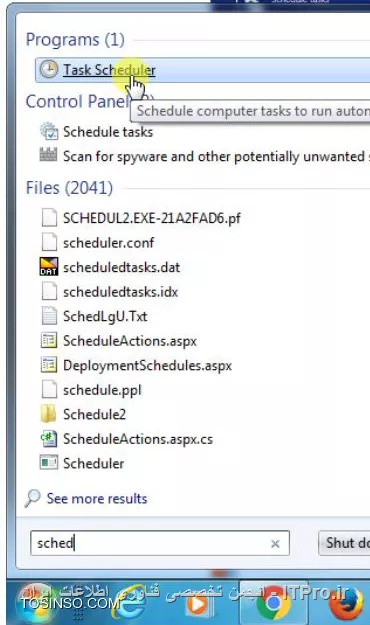
Task: Open ScheduleActions.aspx.cs file
Action: (138, 440)
